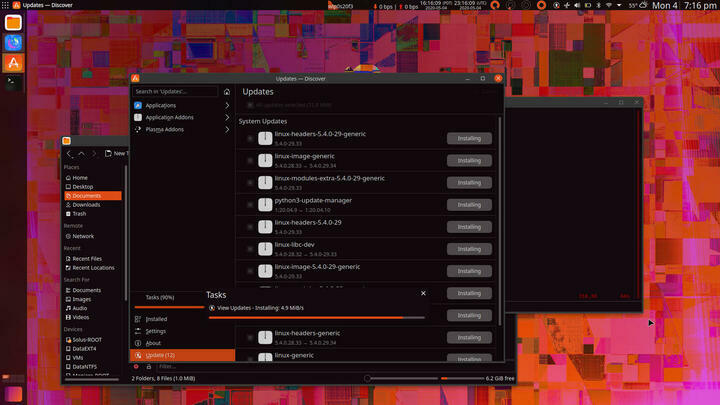Click the volume icon in the system tray

[x=577, y=5]
